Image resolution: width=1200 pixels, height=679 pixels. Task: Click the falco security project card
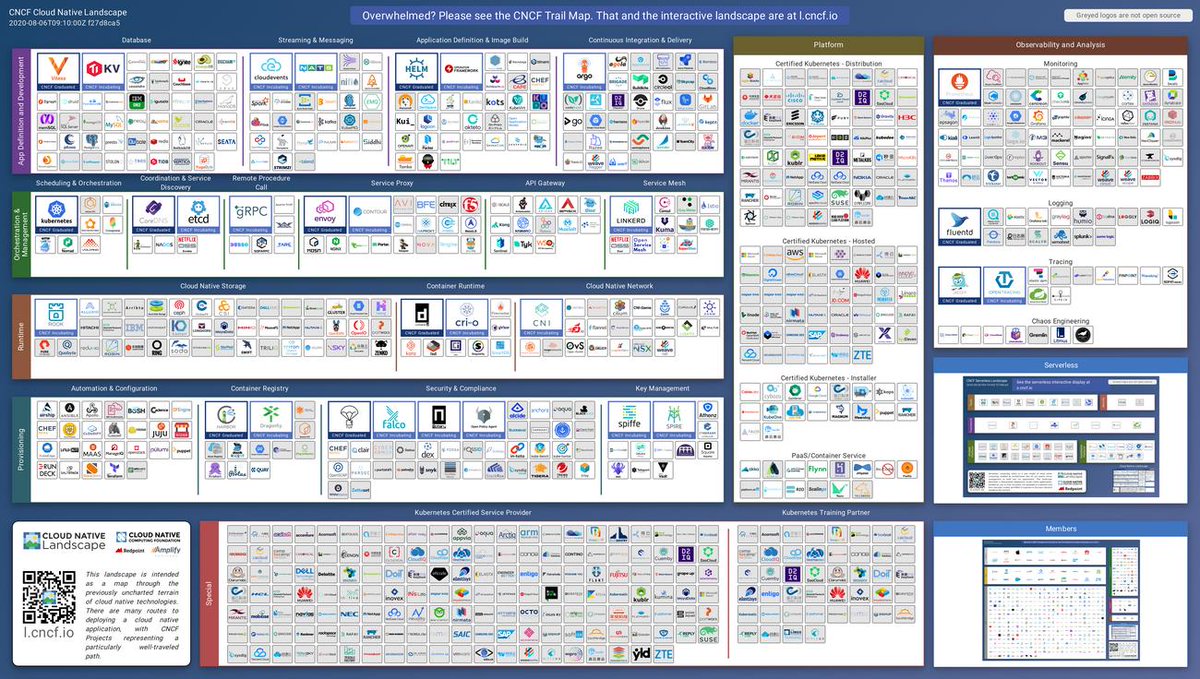click(x=394, y=421)
